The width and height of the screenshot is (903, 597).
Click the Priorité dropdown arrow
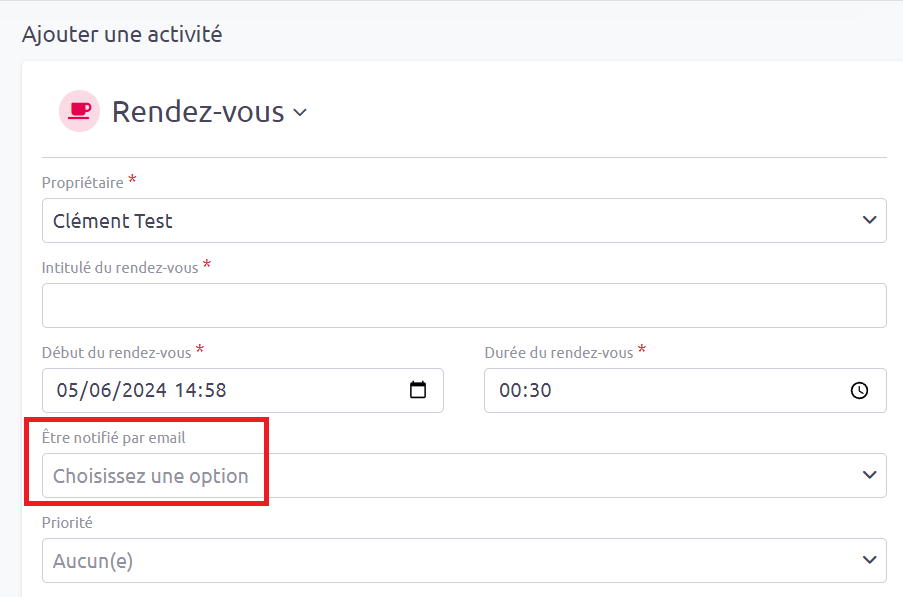(869, 560)
